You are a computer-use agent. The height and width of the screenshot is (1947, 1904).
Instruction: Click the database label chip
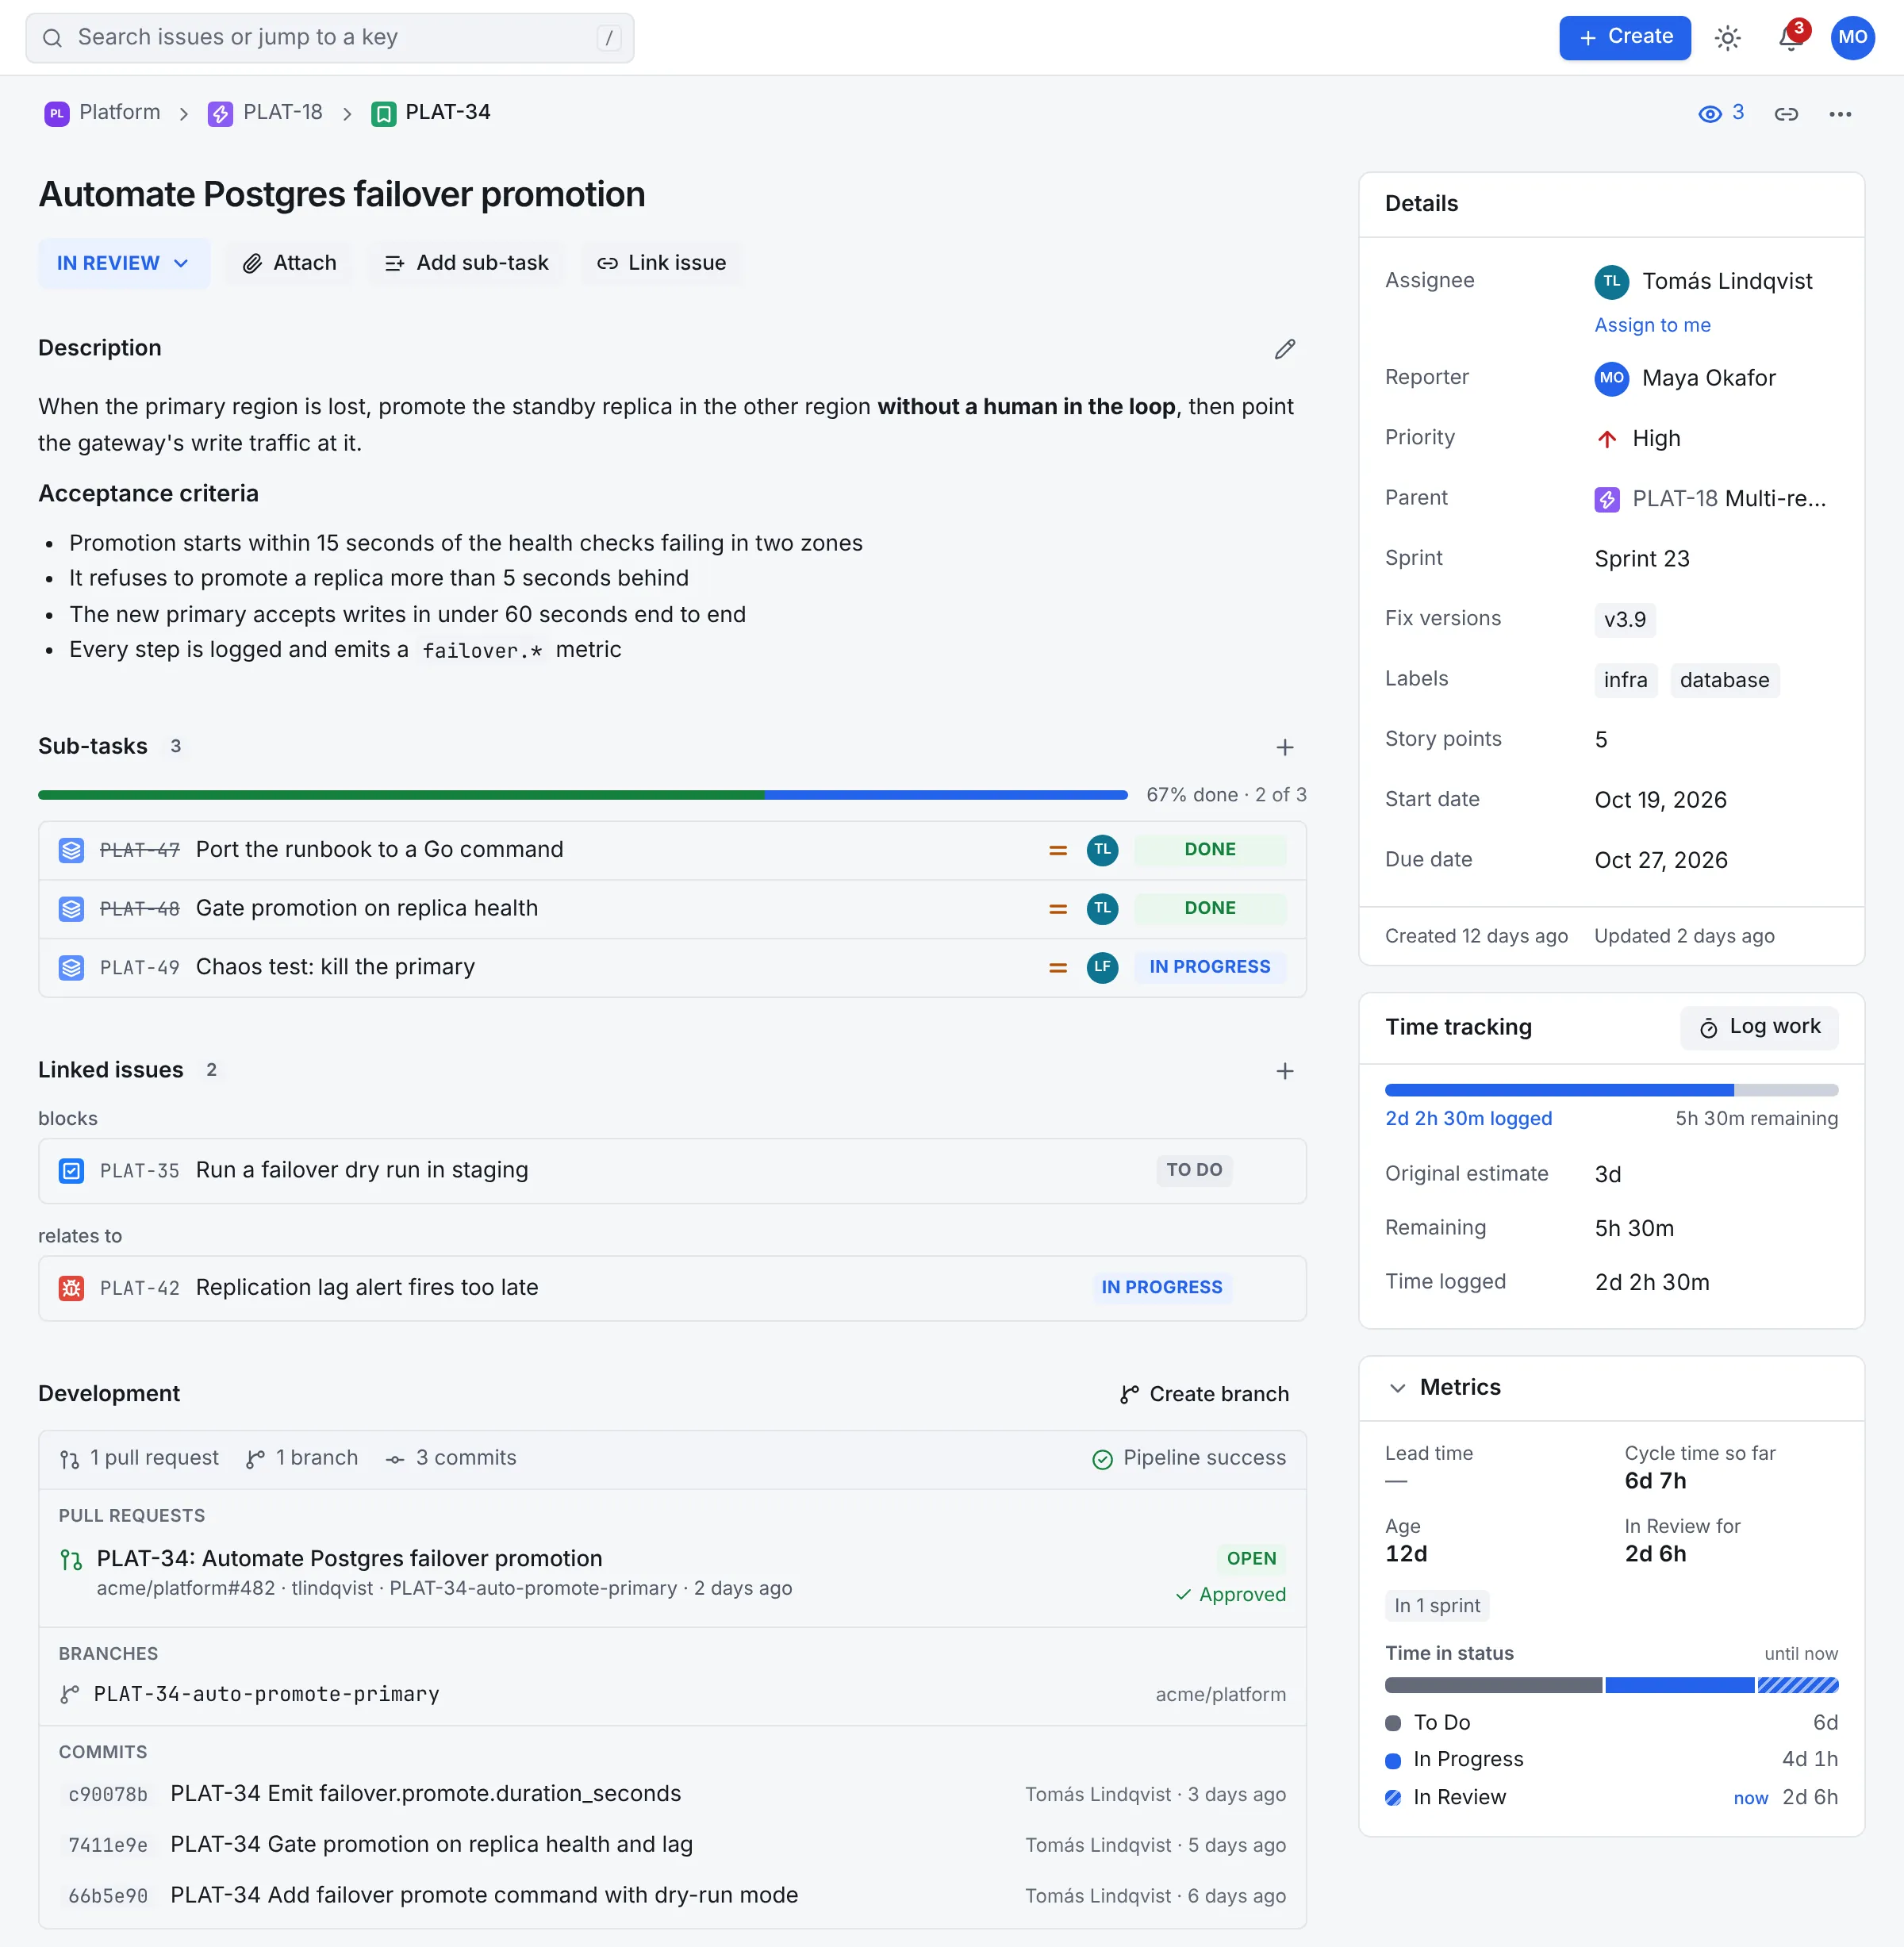(x=1724, y=680)
